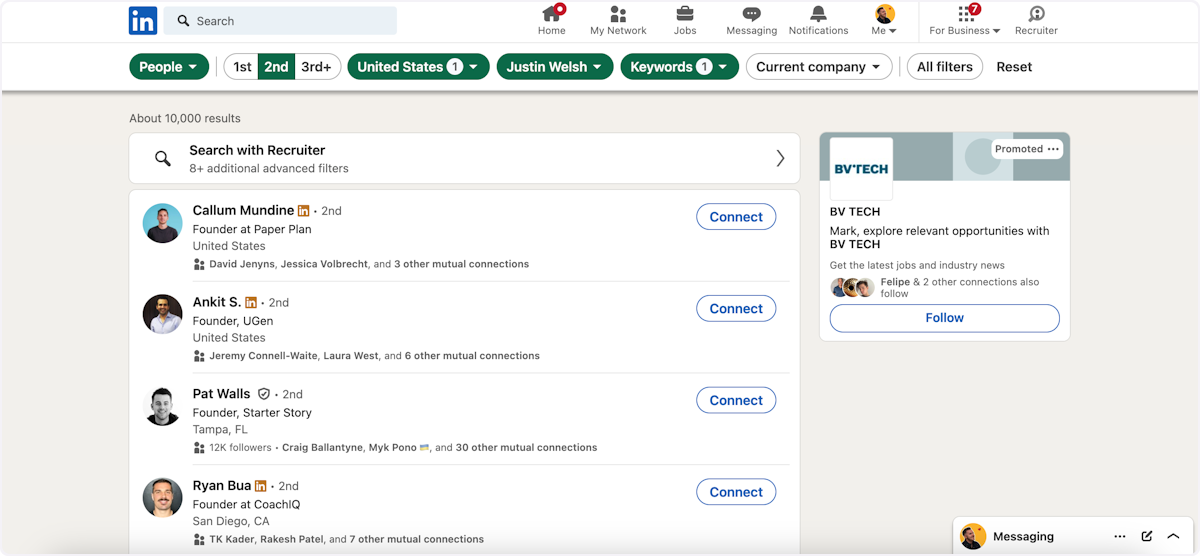Toggle the 2nd connections filter
The width and height of the screenshot is (1200, 556).
(277, 67)
